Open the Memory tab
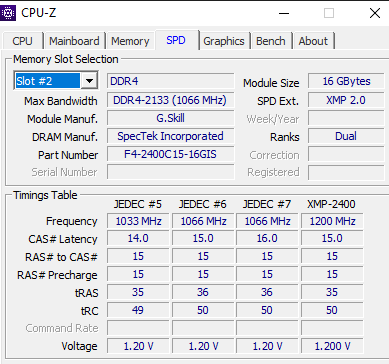This screenshot has width=389, height=364. (130, 41)
